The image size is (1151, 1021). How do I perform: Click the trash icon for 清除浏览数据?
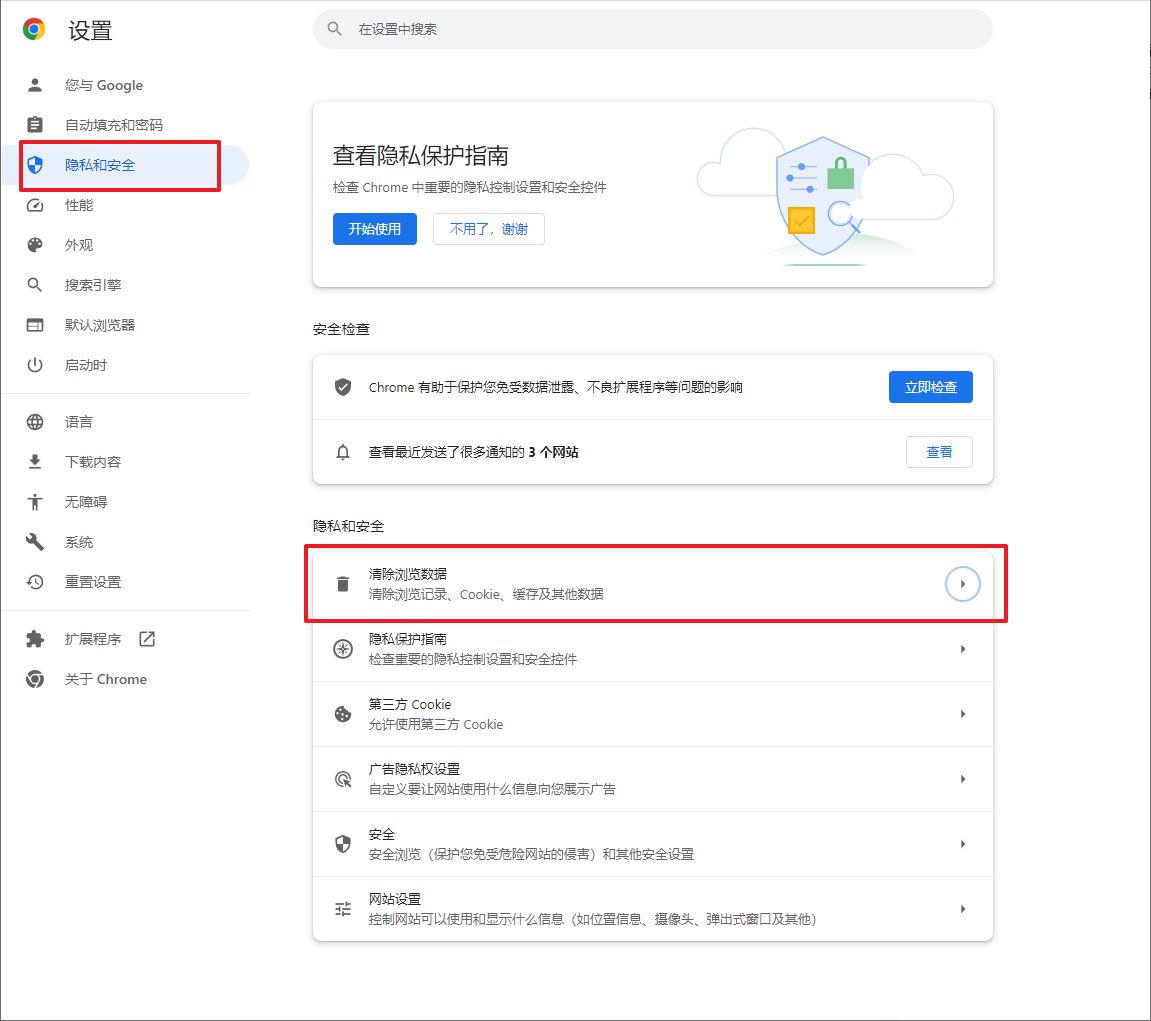click(x=343, y=584)
